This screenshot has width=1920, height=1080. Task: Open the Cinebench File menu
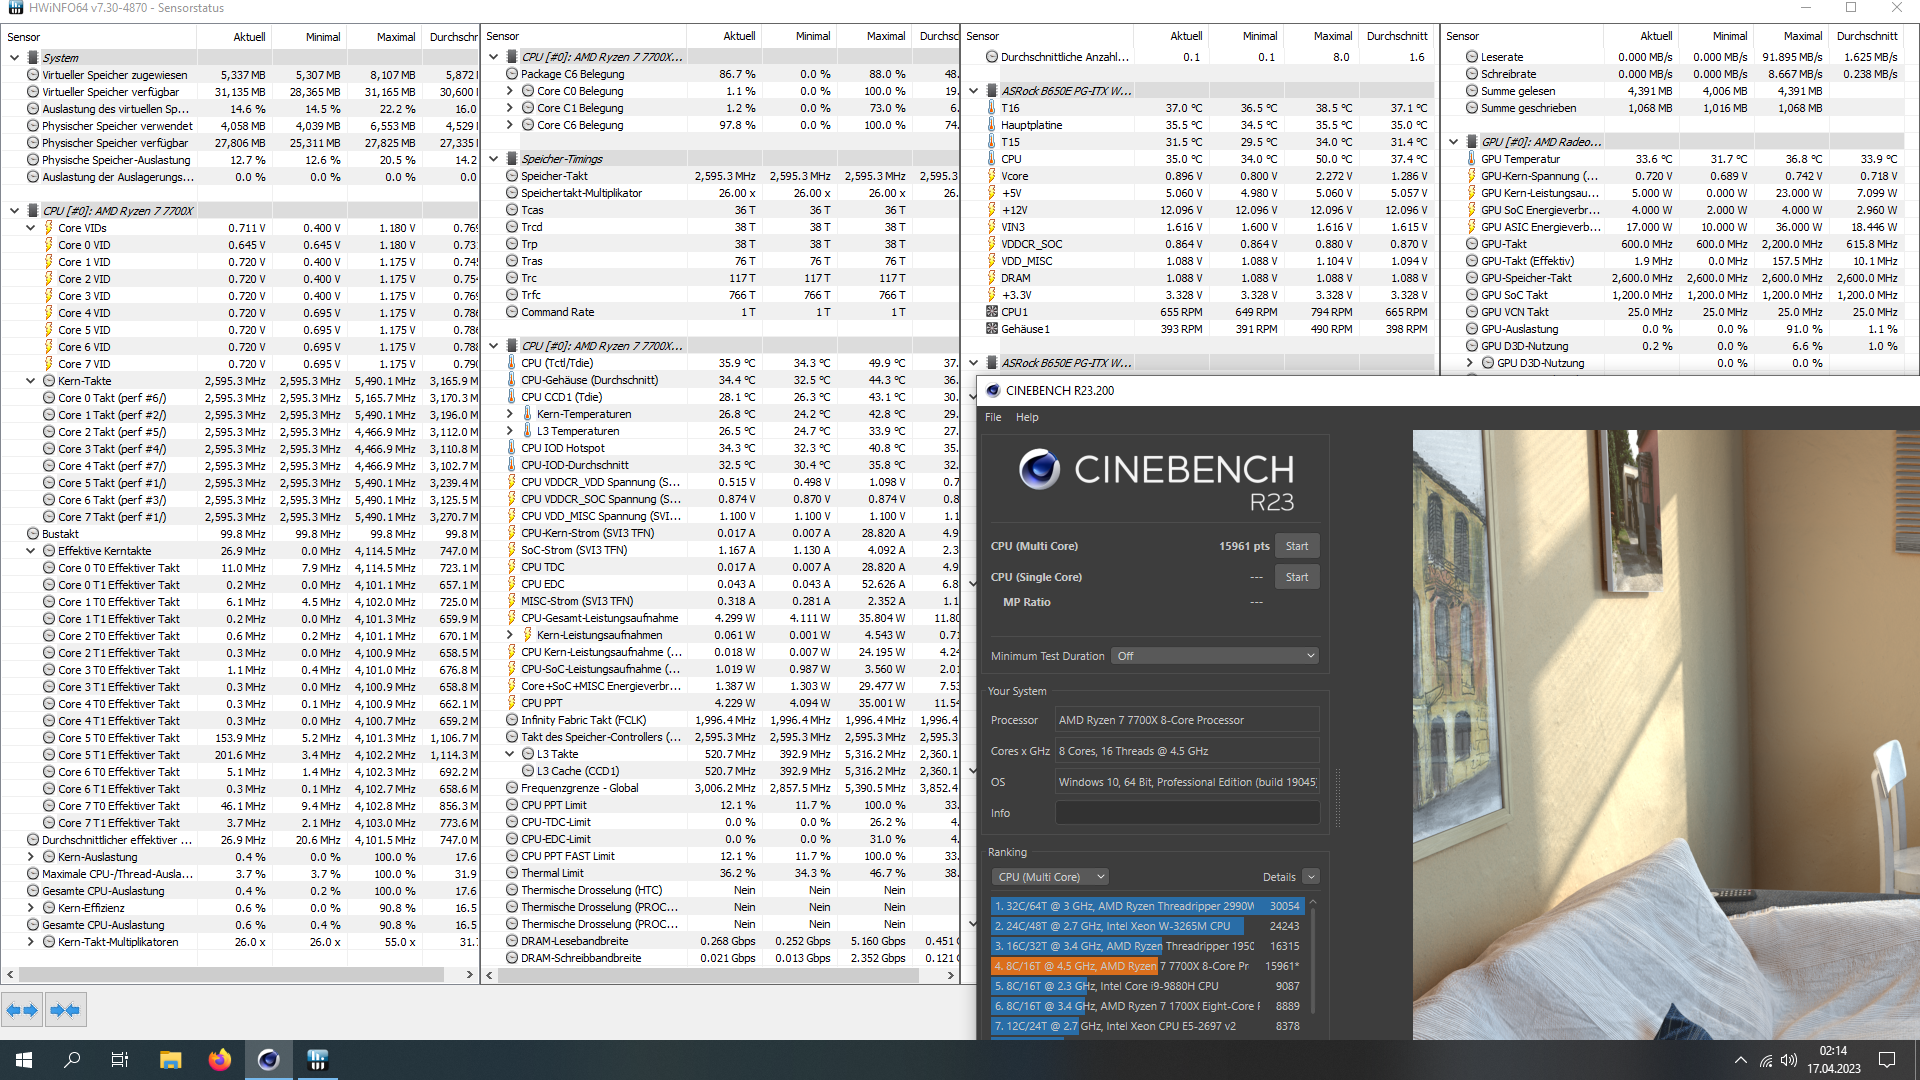coord(993,417)
